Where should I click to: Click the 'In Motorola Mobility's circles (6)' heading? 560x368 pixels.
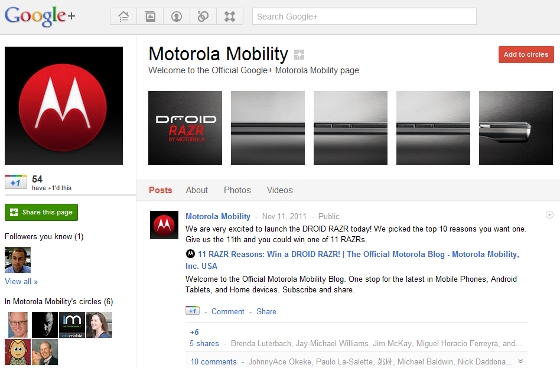(x=59, y=302)
